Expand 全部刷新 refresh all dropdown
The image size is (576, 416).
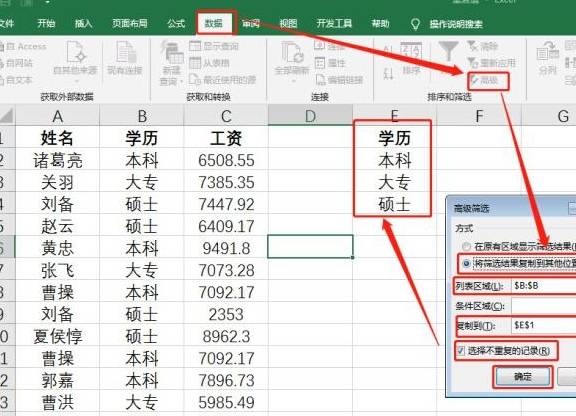(292, 62)
